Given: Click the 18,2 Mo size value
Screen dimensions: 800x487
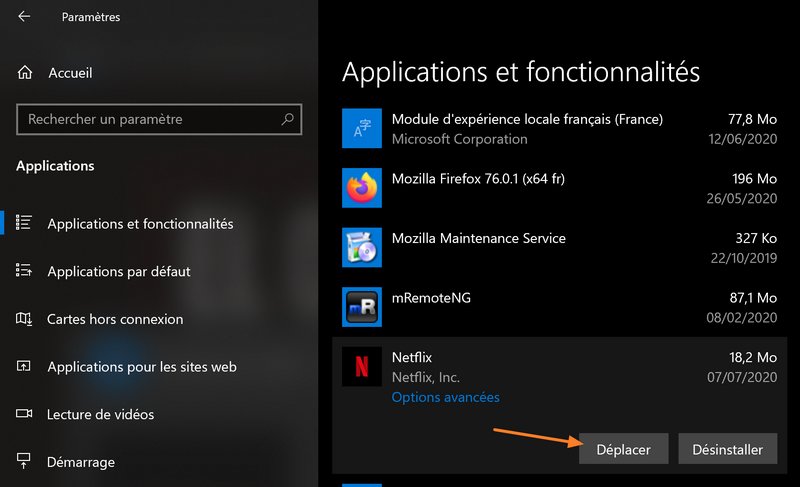Looking at the screenshot, I should 753,357.
